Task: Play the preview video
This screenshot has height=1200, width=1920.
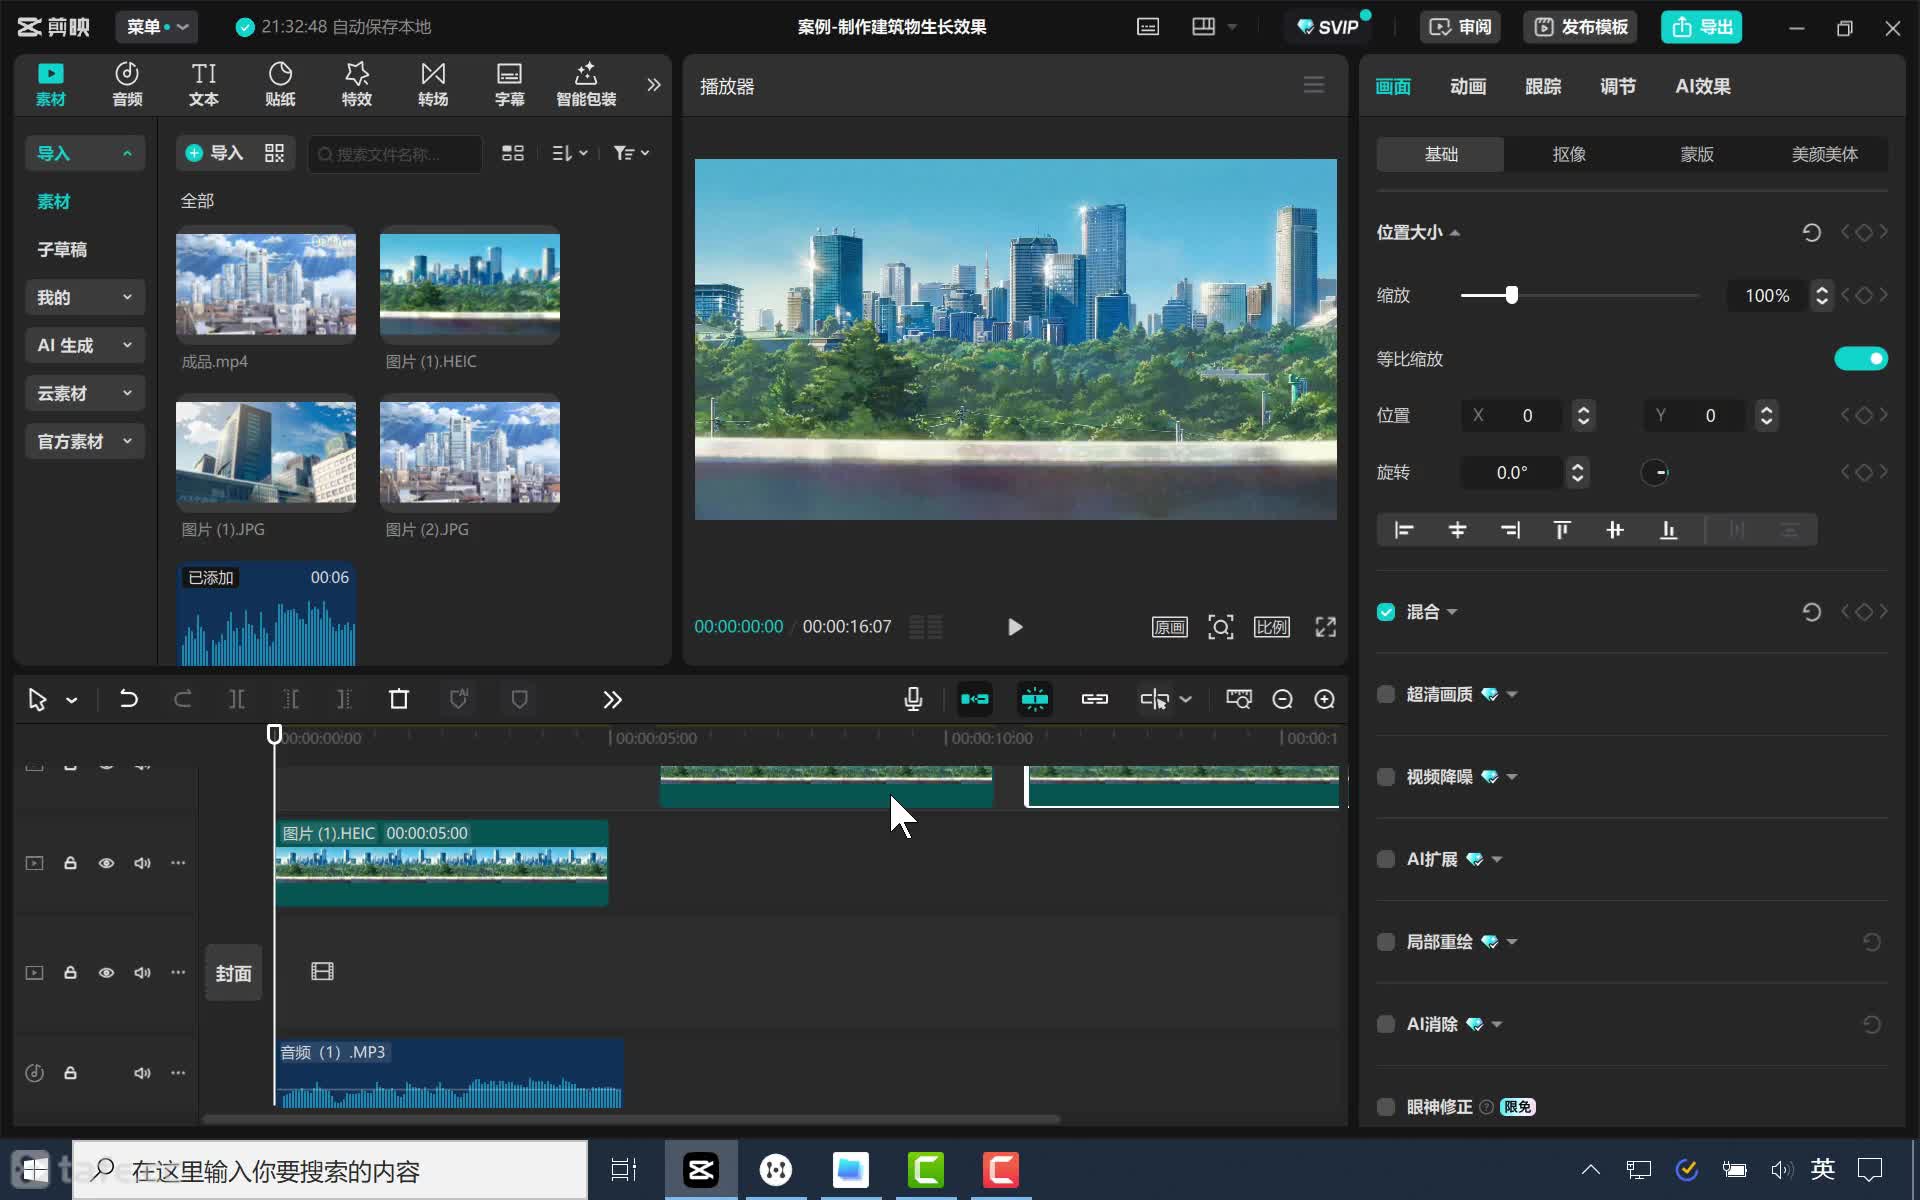Action: [x=1015, y=627]
